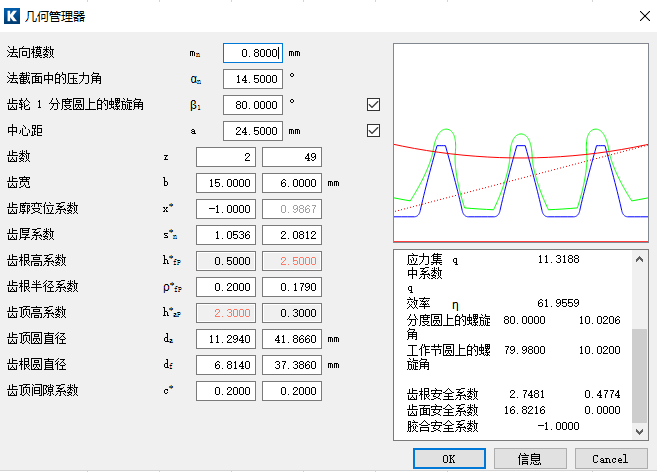Select the 齿数 field showing 49

tap(292, 157)
